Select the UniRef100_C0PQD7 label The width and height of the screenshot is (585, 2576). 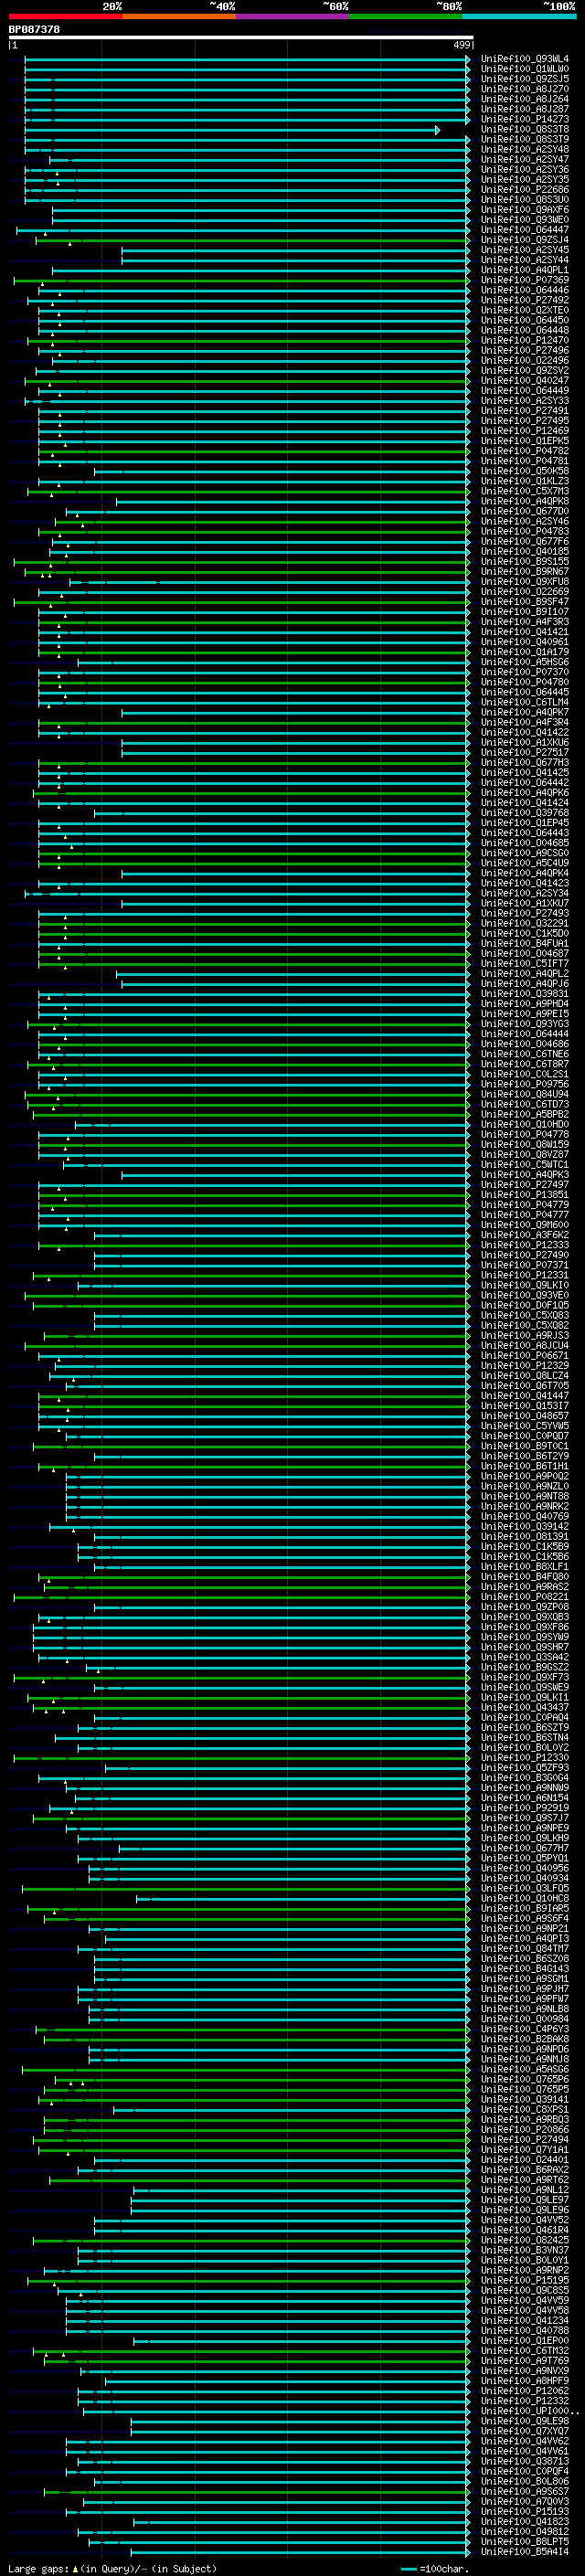pyautogui.click(x=525, y=1436)
